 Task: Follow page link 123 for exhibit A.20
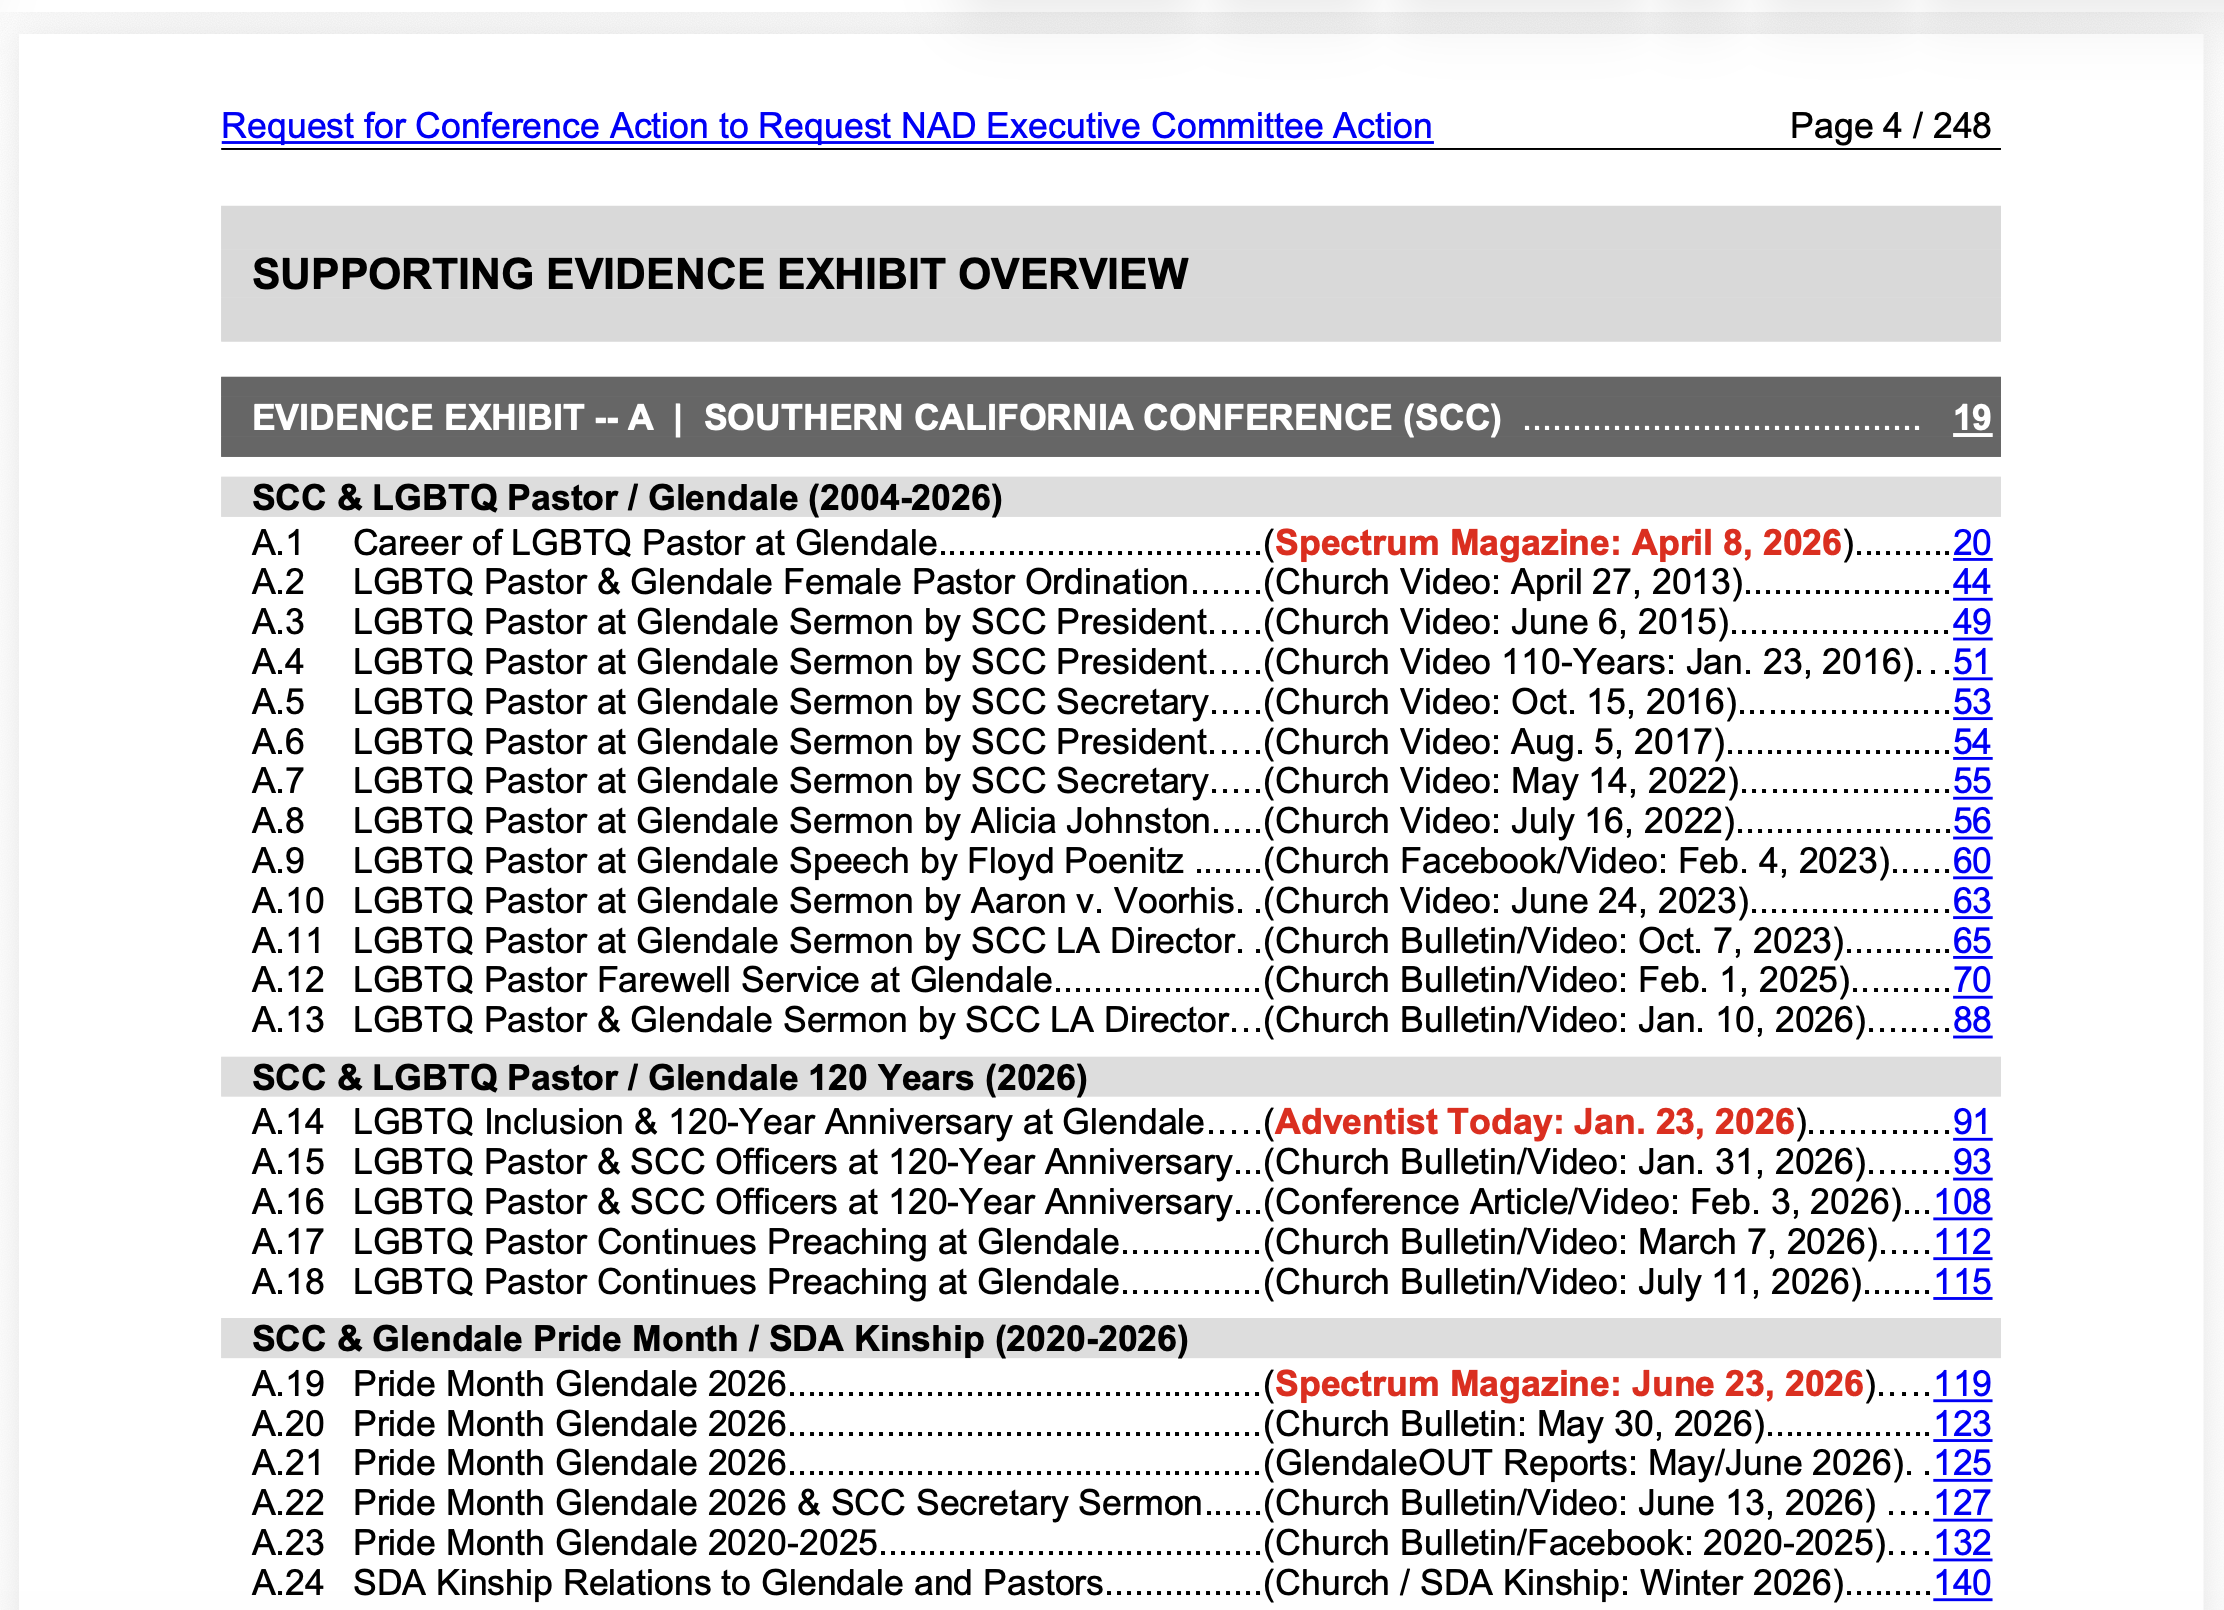1962,1424
